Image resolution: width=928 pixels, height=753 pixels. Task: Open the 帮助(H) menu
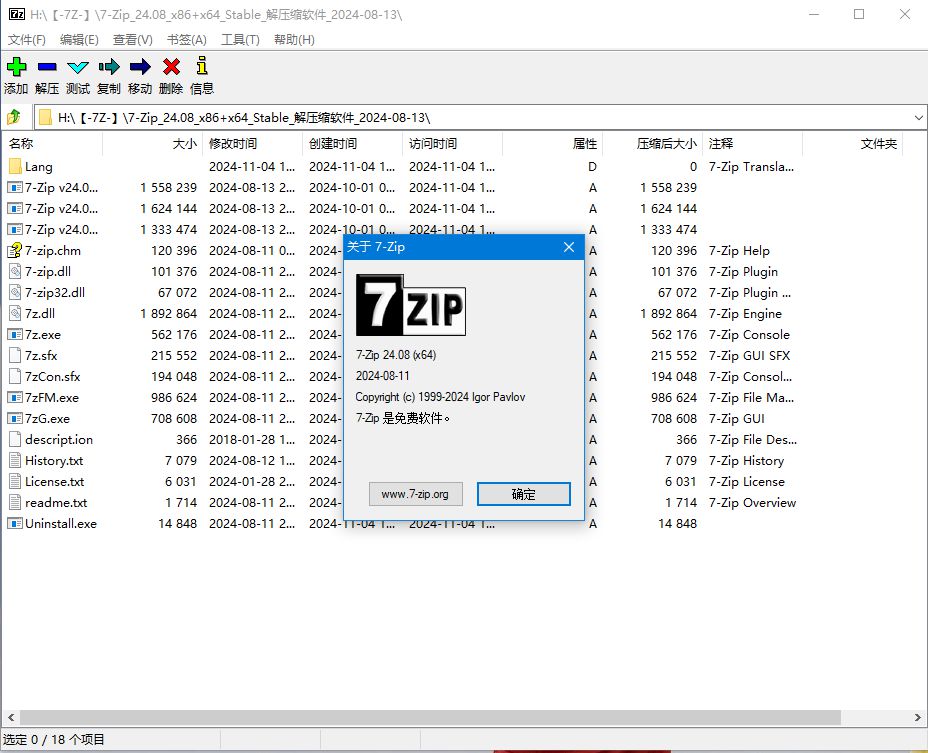pyautogui.click(x=294, y=40)
